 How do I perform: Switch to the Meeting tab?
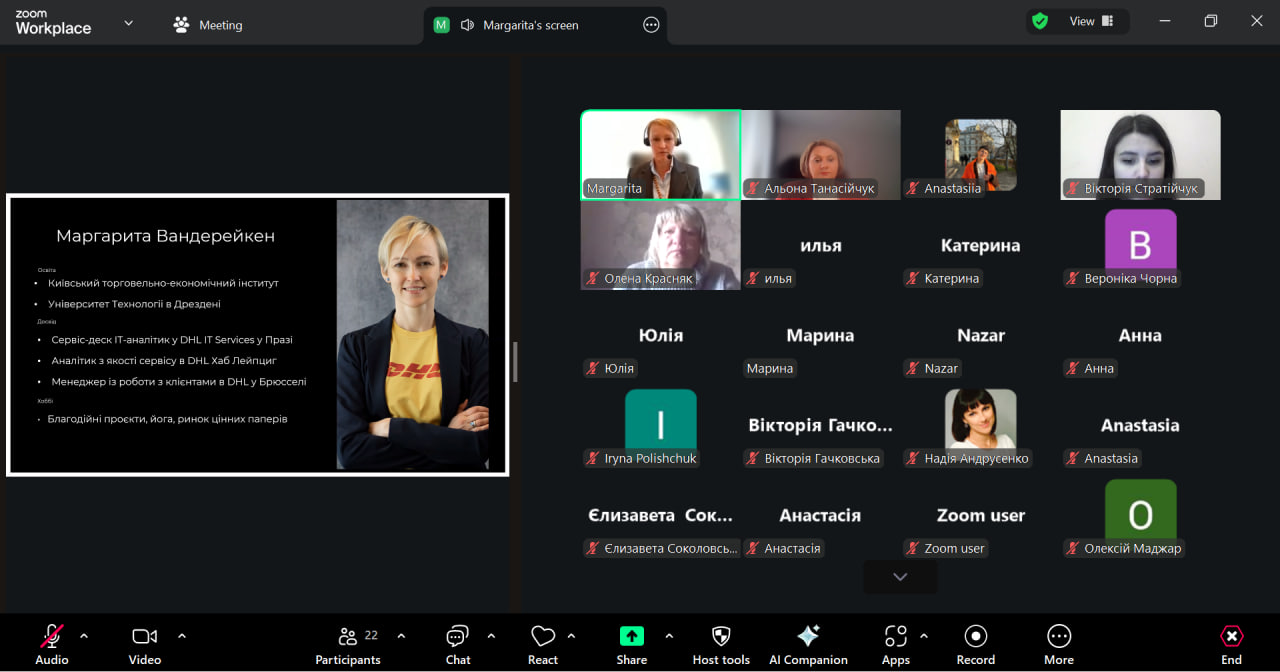(208, 25)
